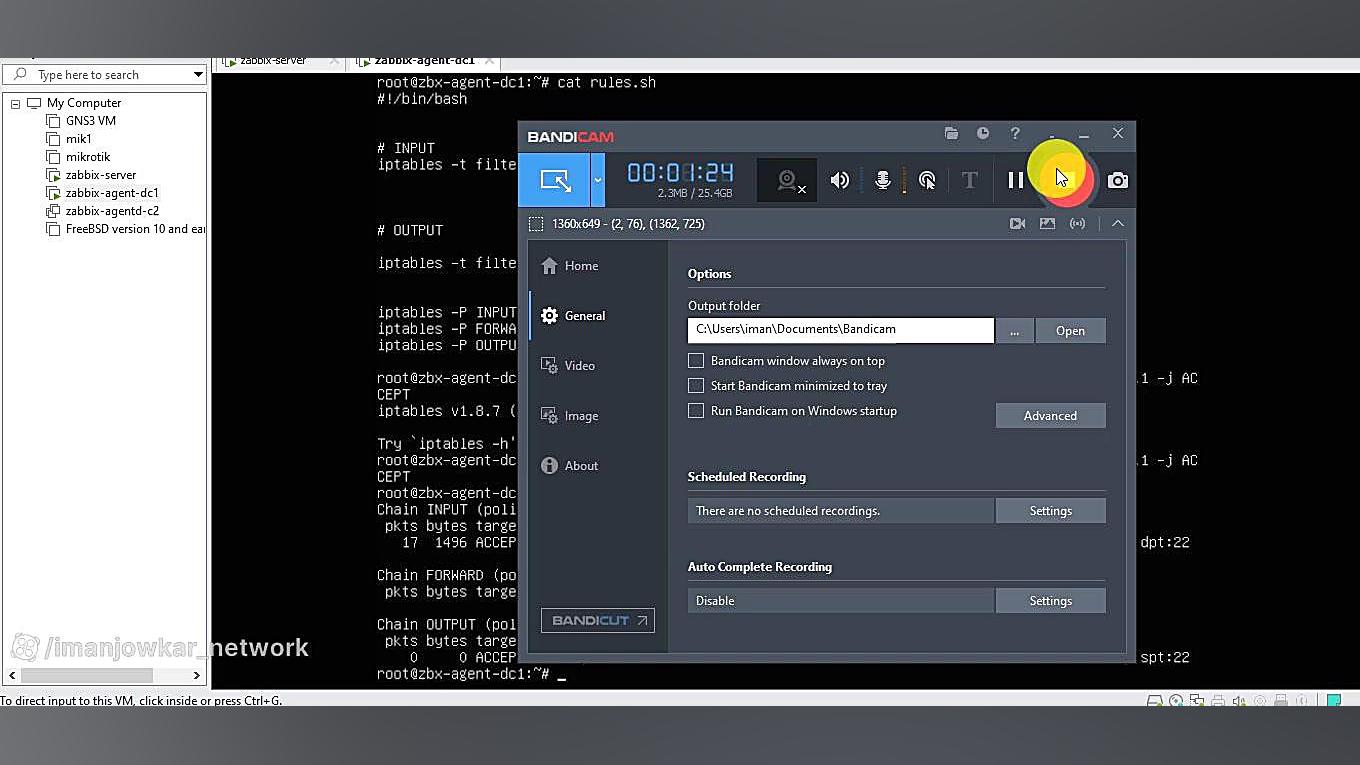Enable Start Bandicam minimized to tray

[696, 386]
